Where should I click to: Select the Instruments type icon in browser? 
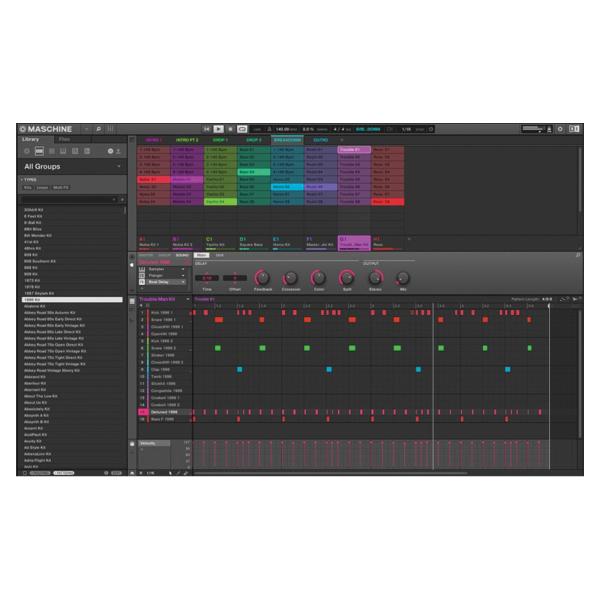tap(63, 151)
